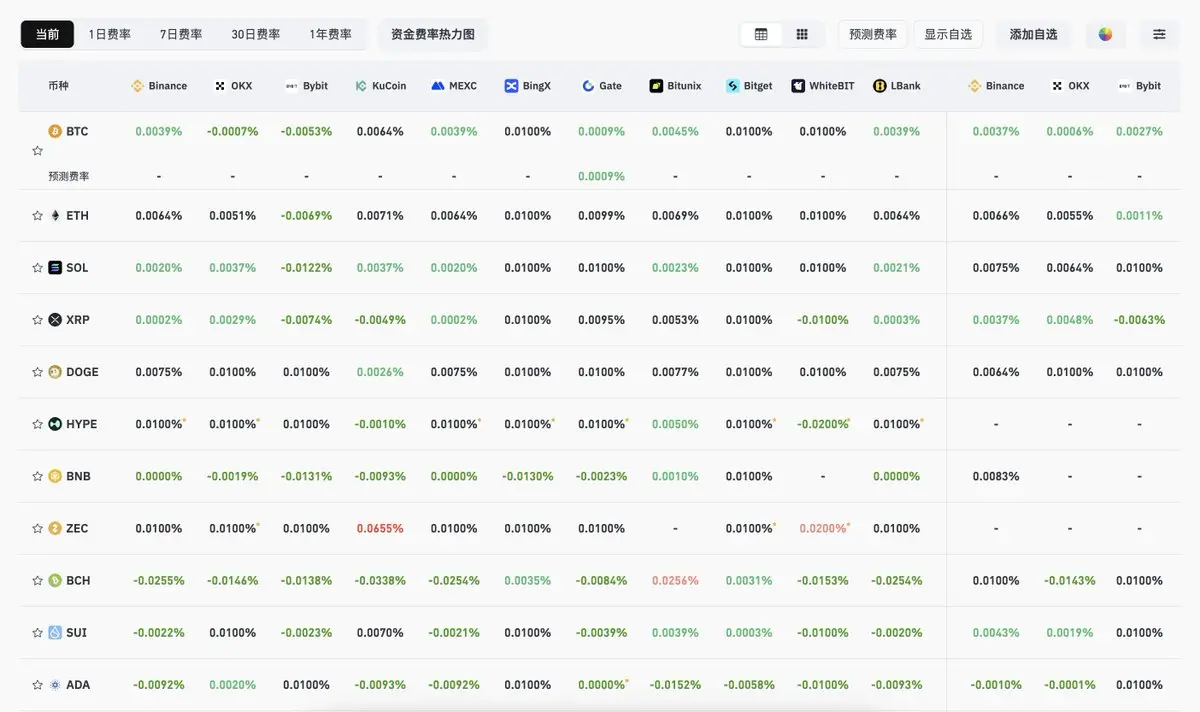Open the SUI coin link
This screenshot has height=712, width=1200.
(x=69, y=632)
